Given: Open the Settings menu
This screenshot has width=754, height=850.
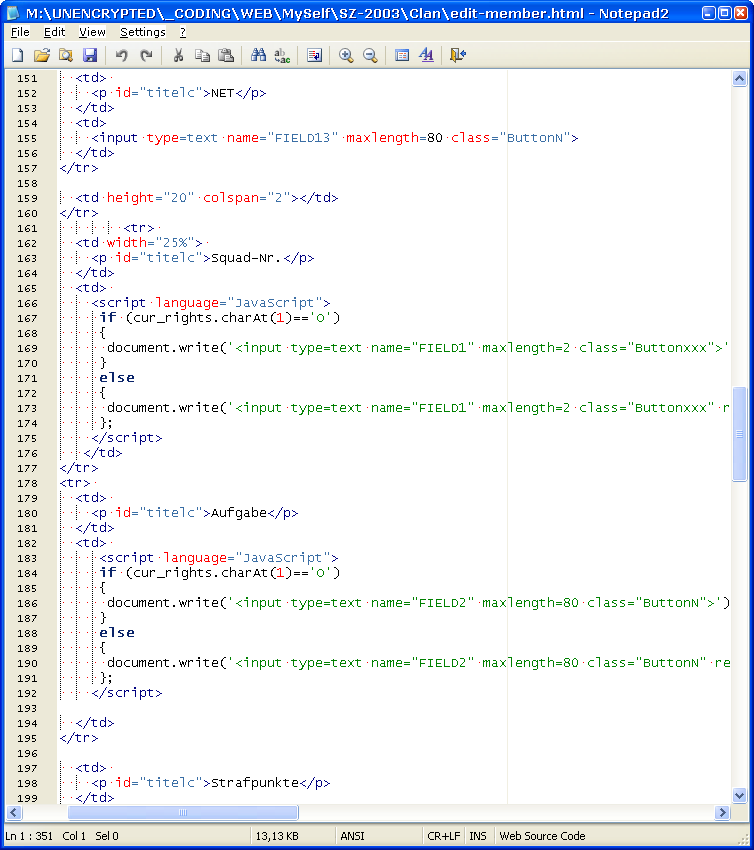Looking at the screenshot, I should tap(143, 32).
